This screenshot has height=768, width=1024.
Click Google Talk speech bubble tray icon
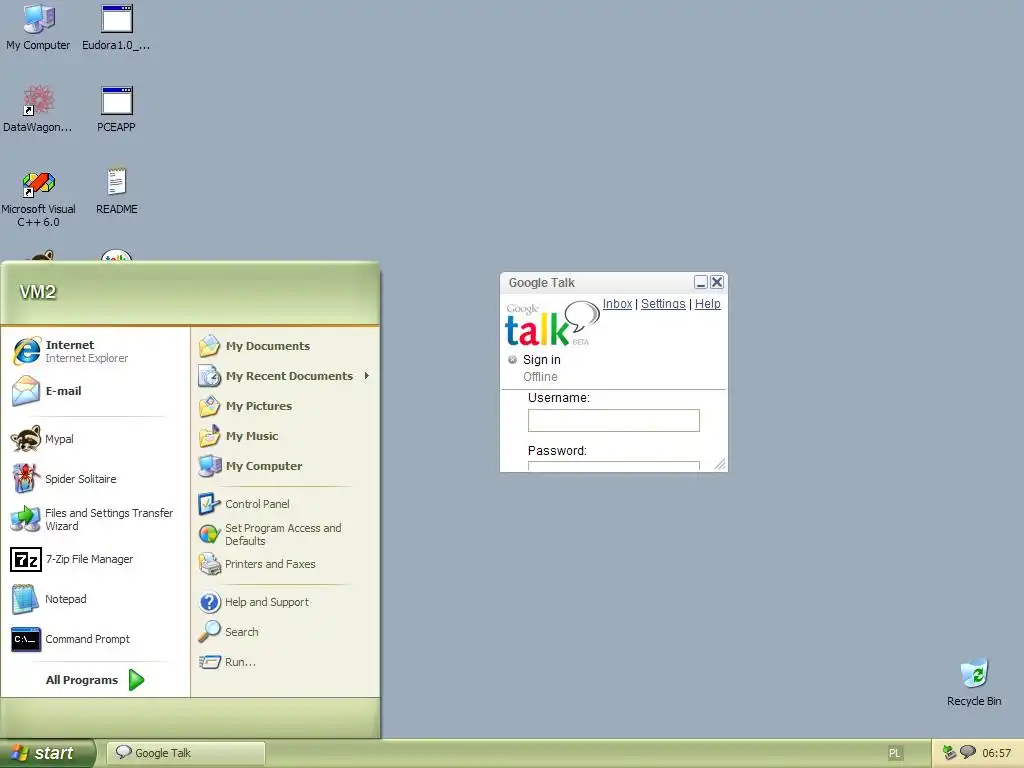pyautogui.click(x=967, y=752)
